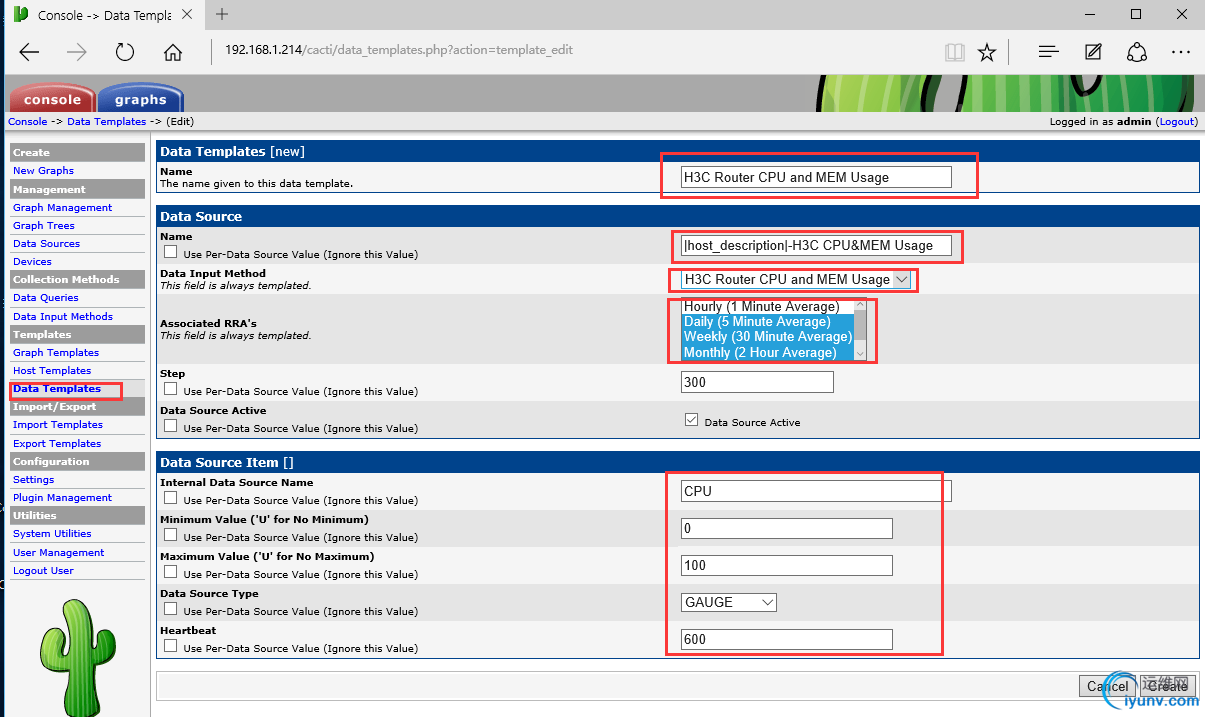The width and height of the screenshot is (1205, 717).
Task: Open System Utilities in sidebar
Action: [52, 533]
